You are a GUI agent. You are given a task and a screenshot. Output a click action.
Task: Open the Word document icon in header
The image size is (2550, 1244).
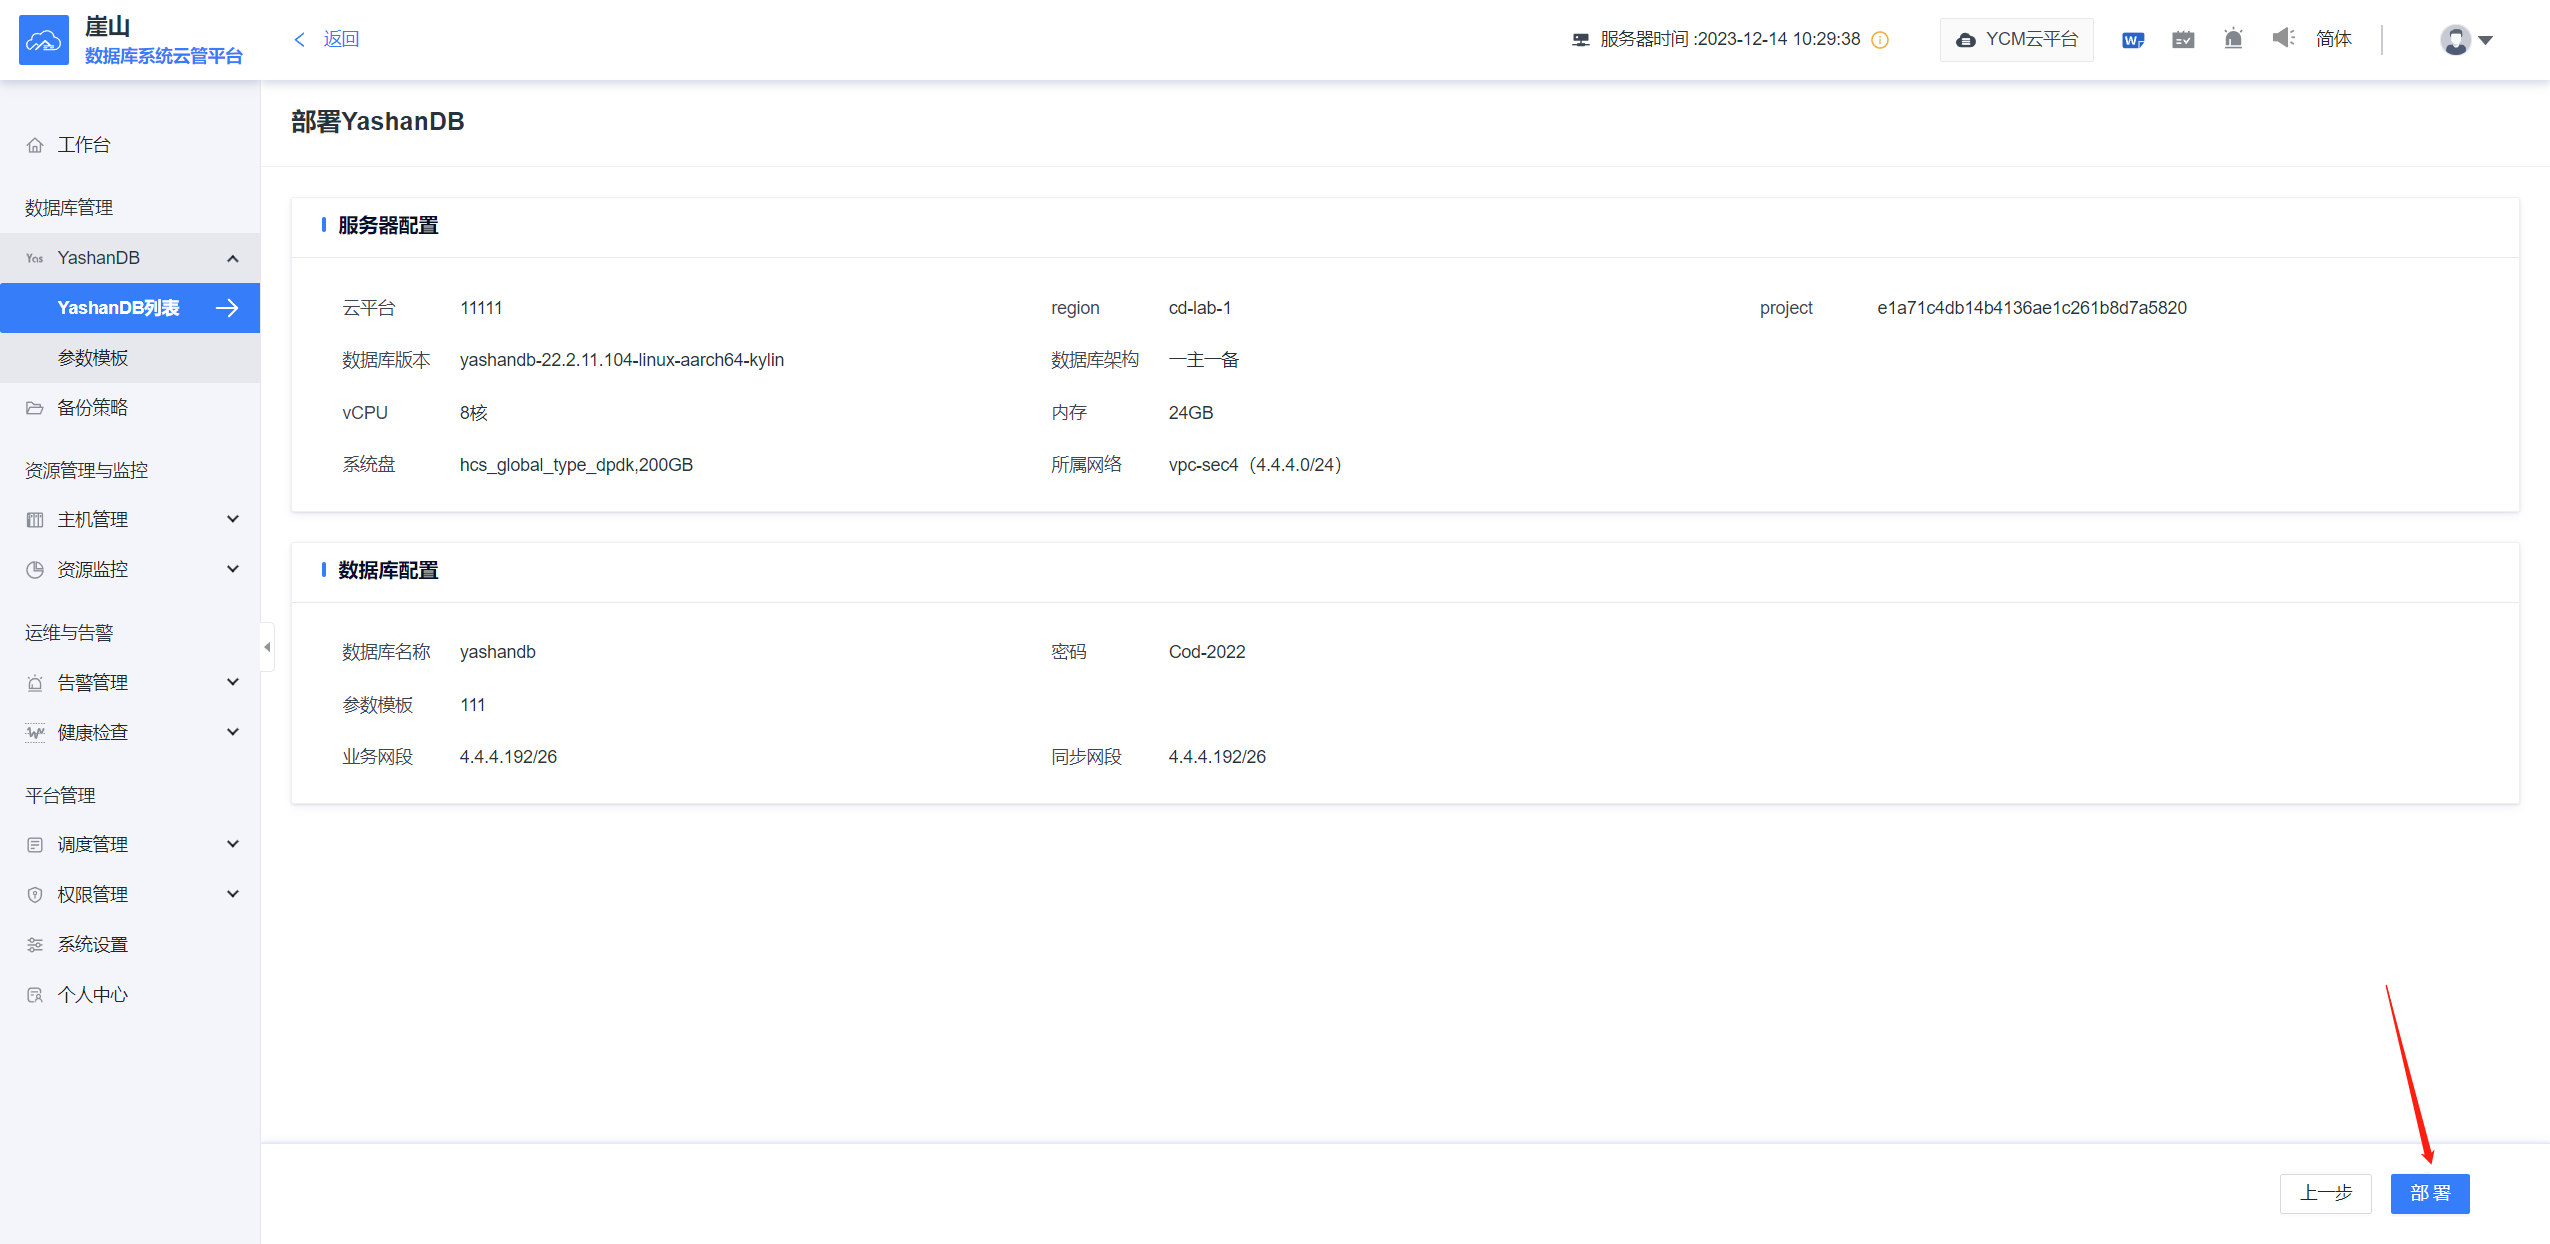point(2132,40)
